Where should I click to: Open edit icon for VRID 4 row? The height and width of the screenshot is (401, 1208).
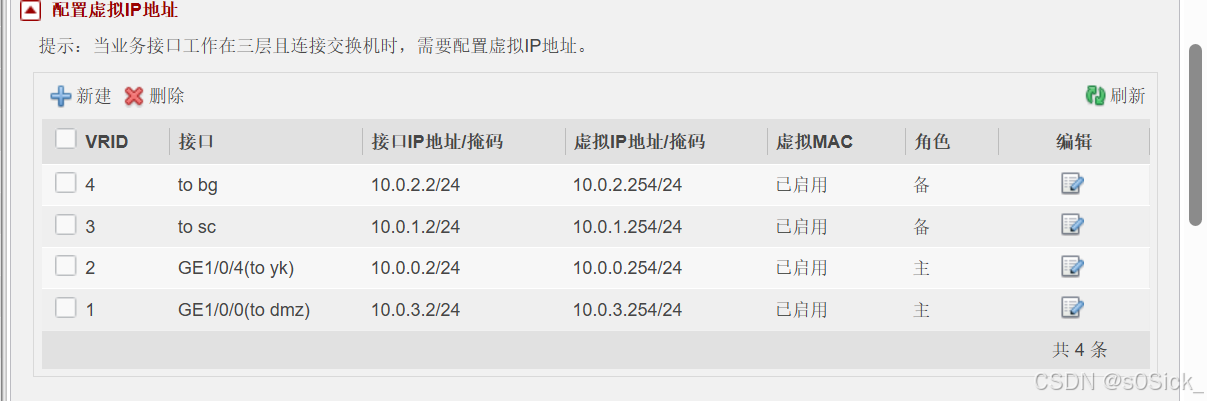coord(1072,183)
